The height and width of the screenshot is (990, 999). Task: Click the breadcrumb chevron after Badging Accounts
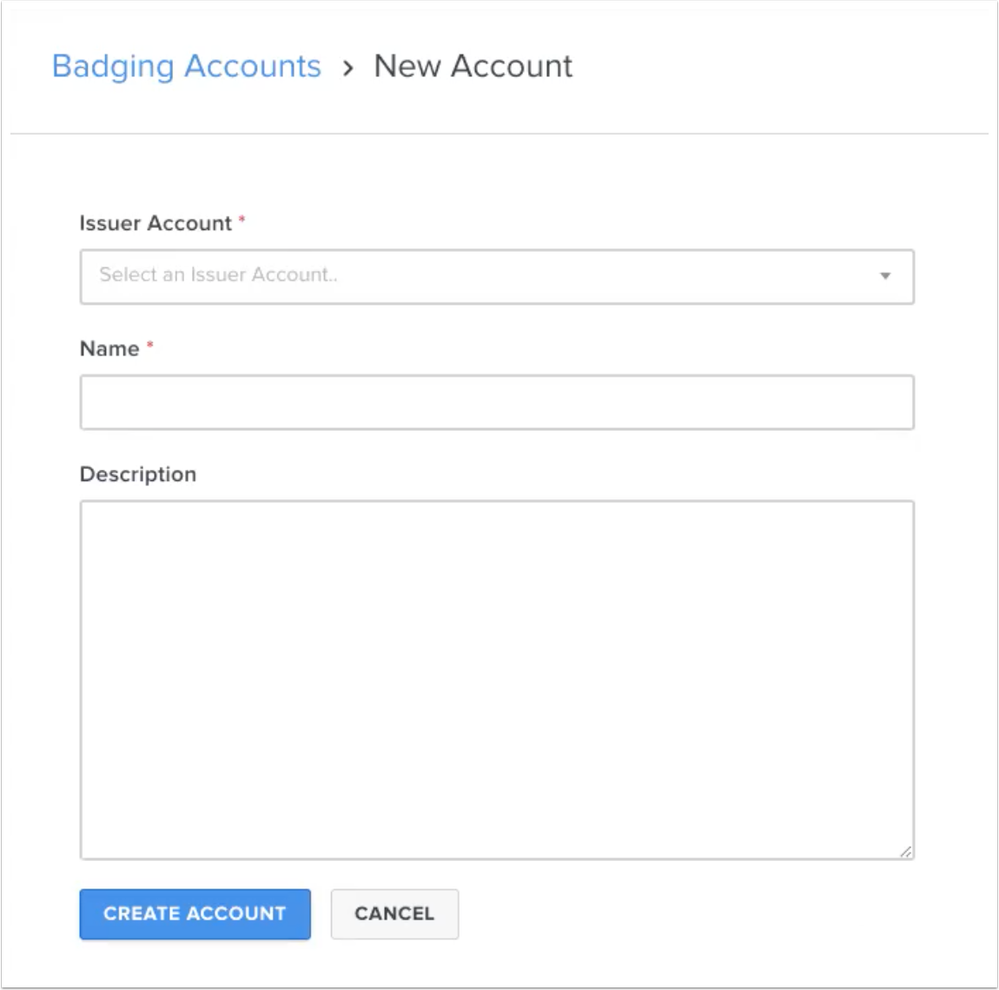coord(347,67)
